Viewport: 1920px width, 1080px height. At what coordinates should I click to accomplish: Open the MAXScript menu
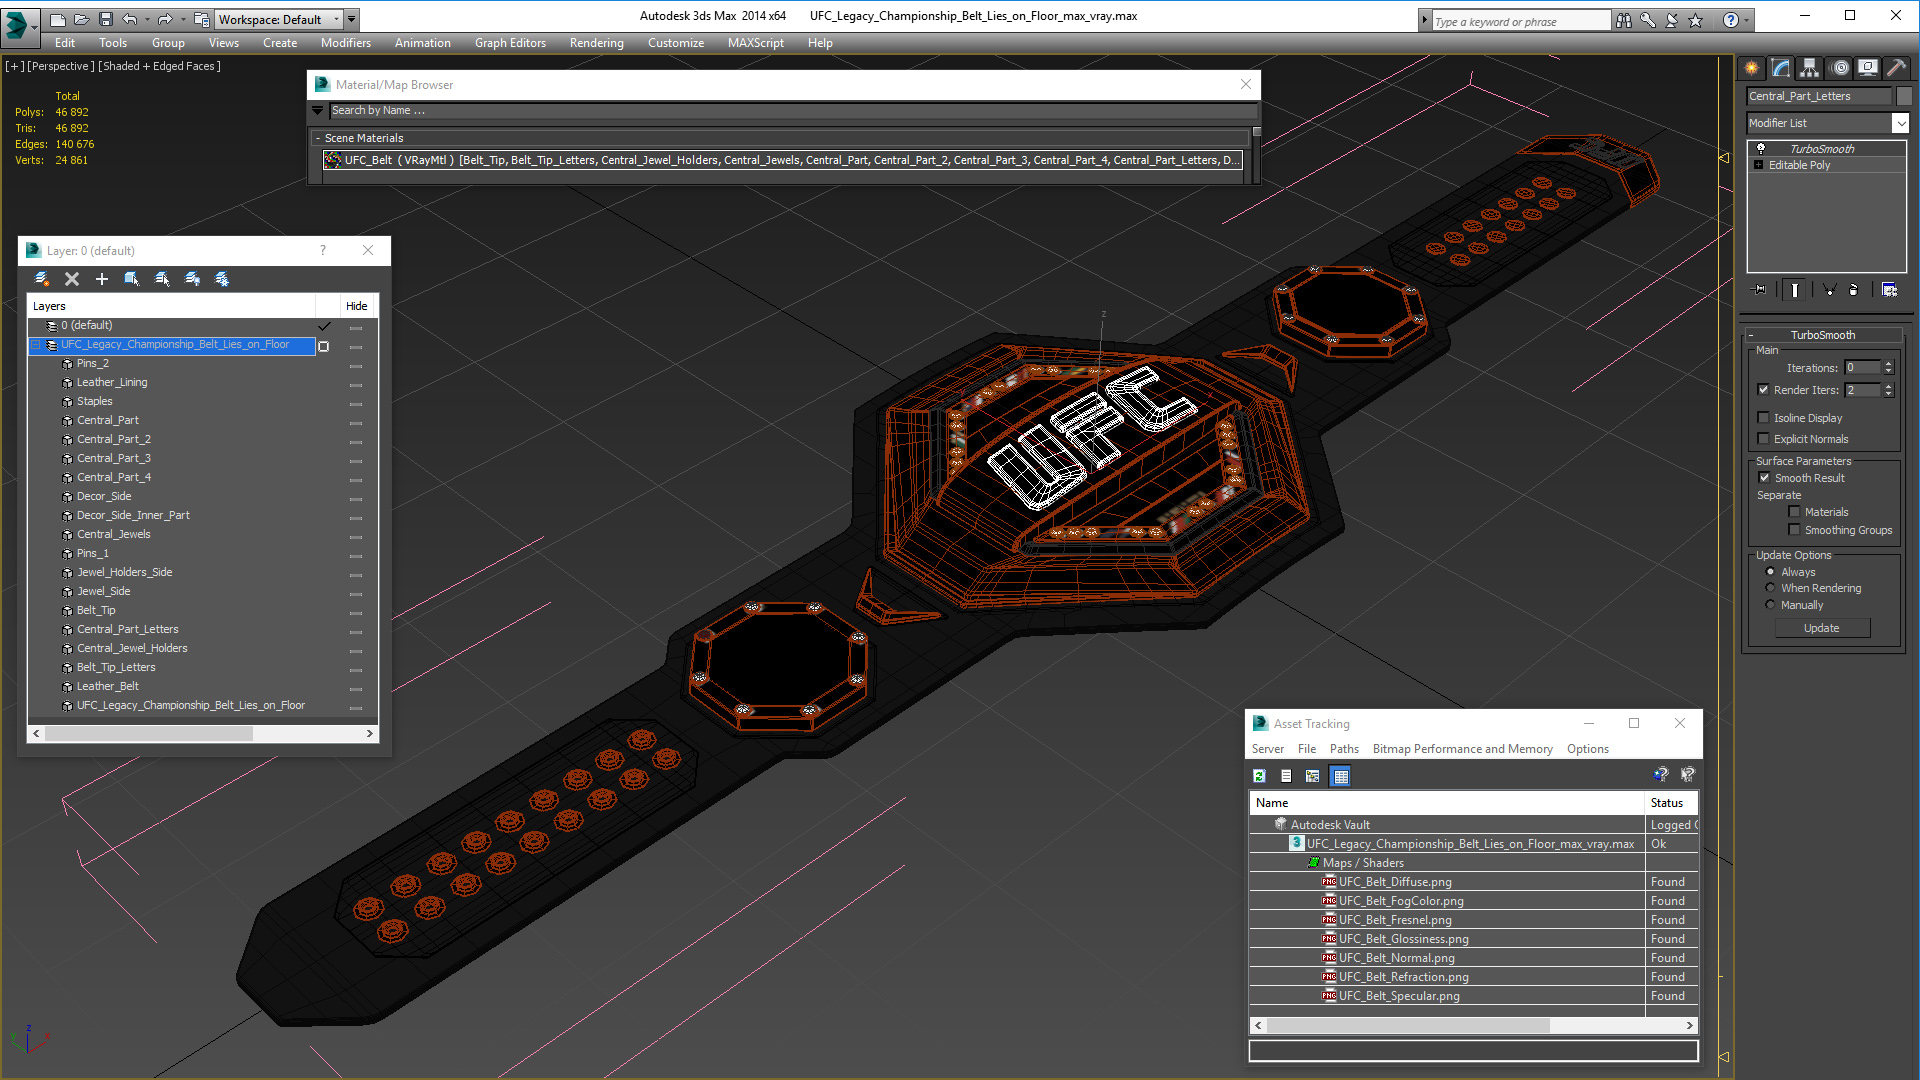click(x=755, y=43)
